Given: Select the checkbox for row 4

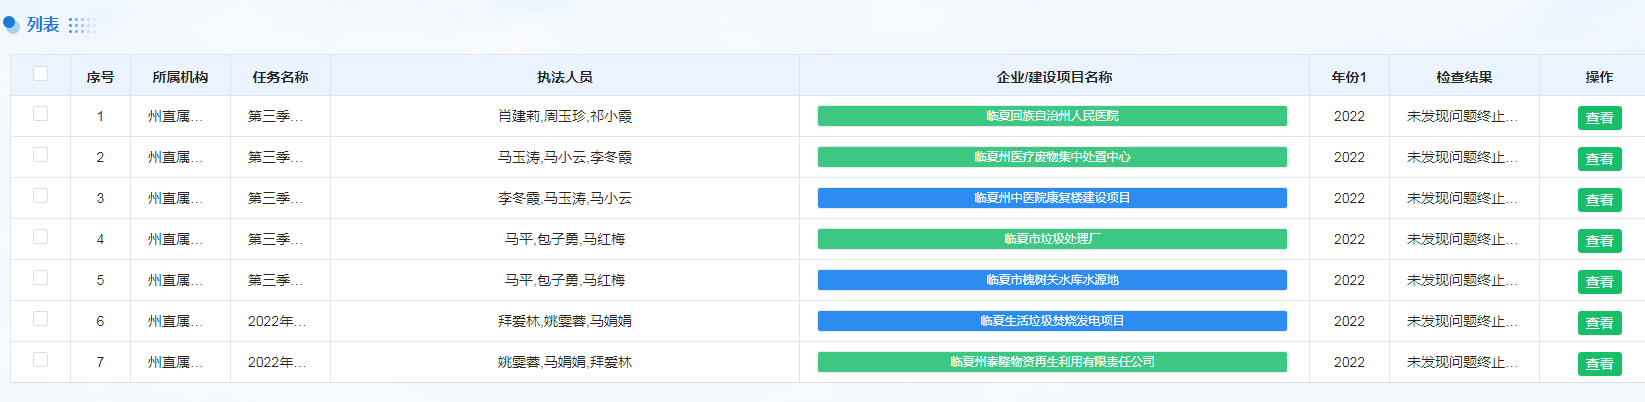Looking at the screenshot, I should point(40,237).
